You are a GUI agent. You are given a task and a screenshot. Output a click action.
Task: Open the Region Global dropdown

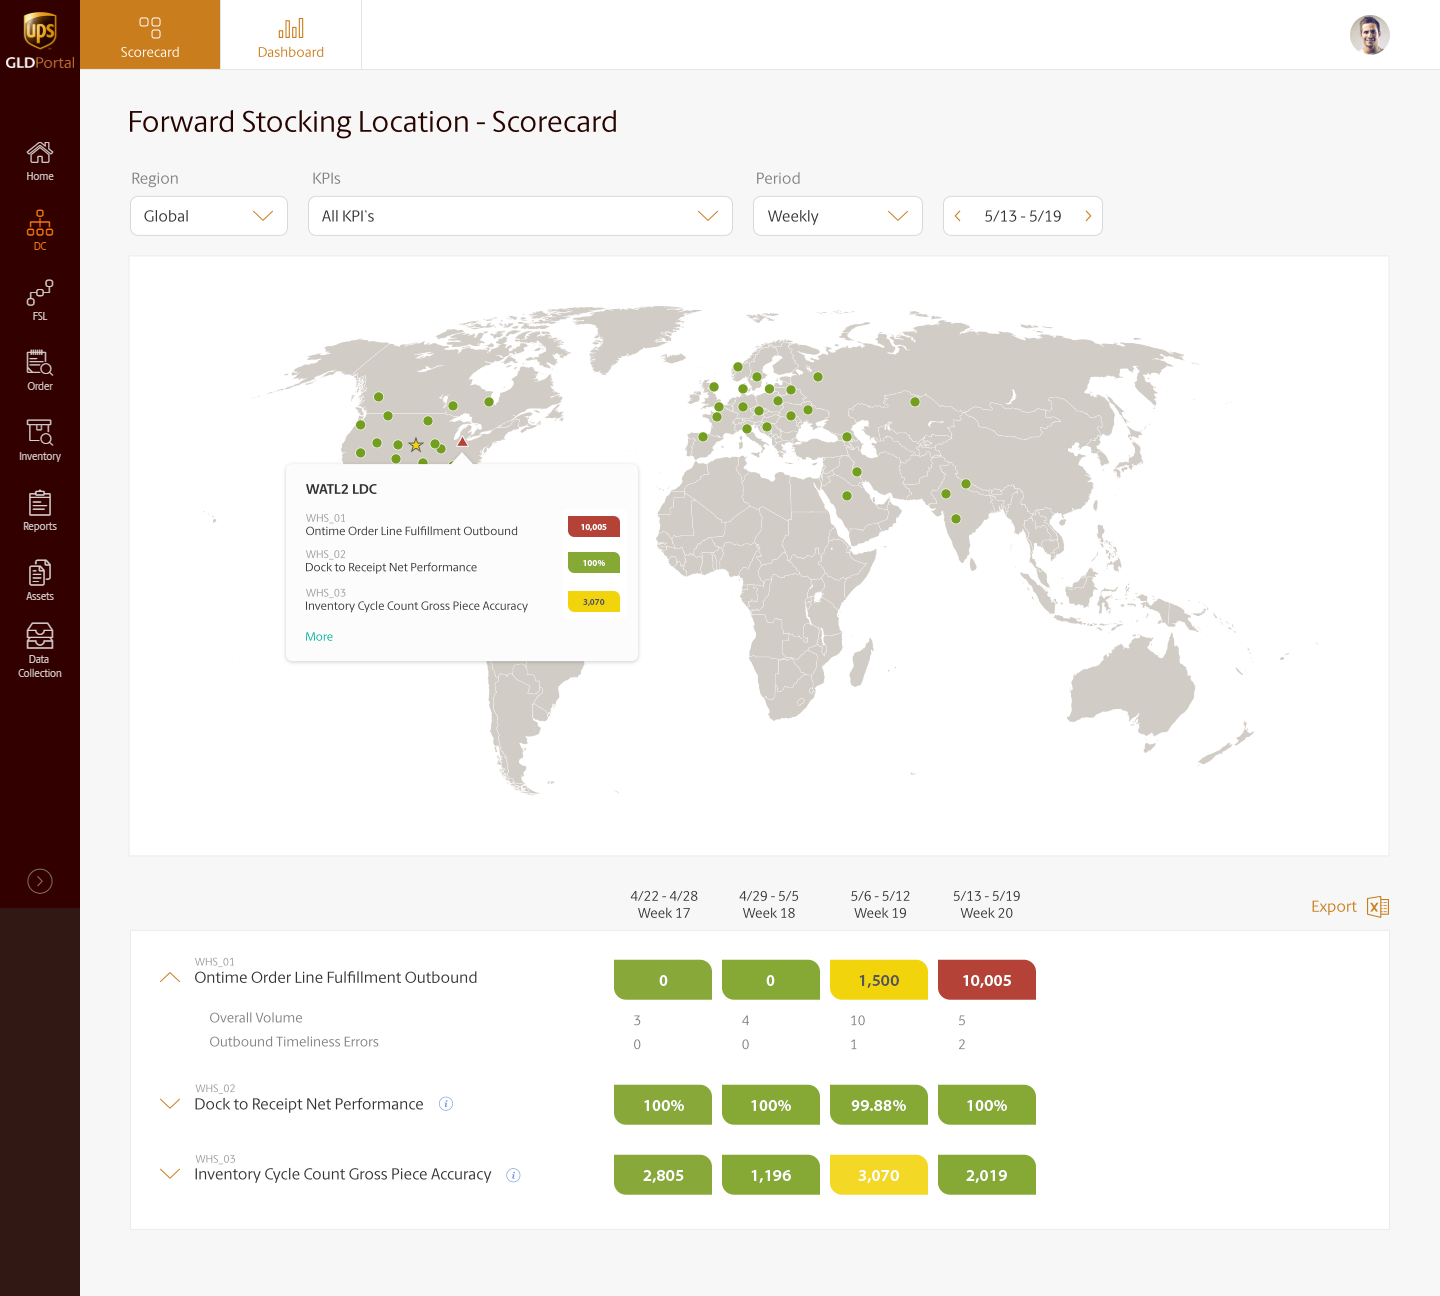[209, 216]
